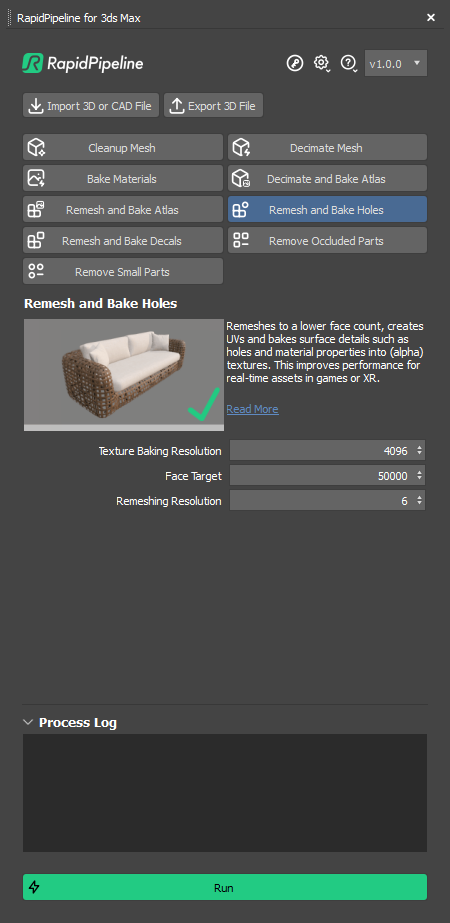Click inside the Process Log output area
The height and width of the screenshot is (923, 450).
225,792
